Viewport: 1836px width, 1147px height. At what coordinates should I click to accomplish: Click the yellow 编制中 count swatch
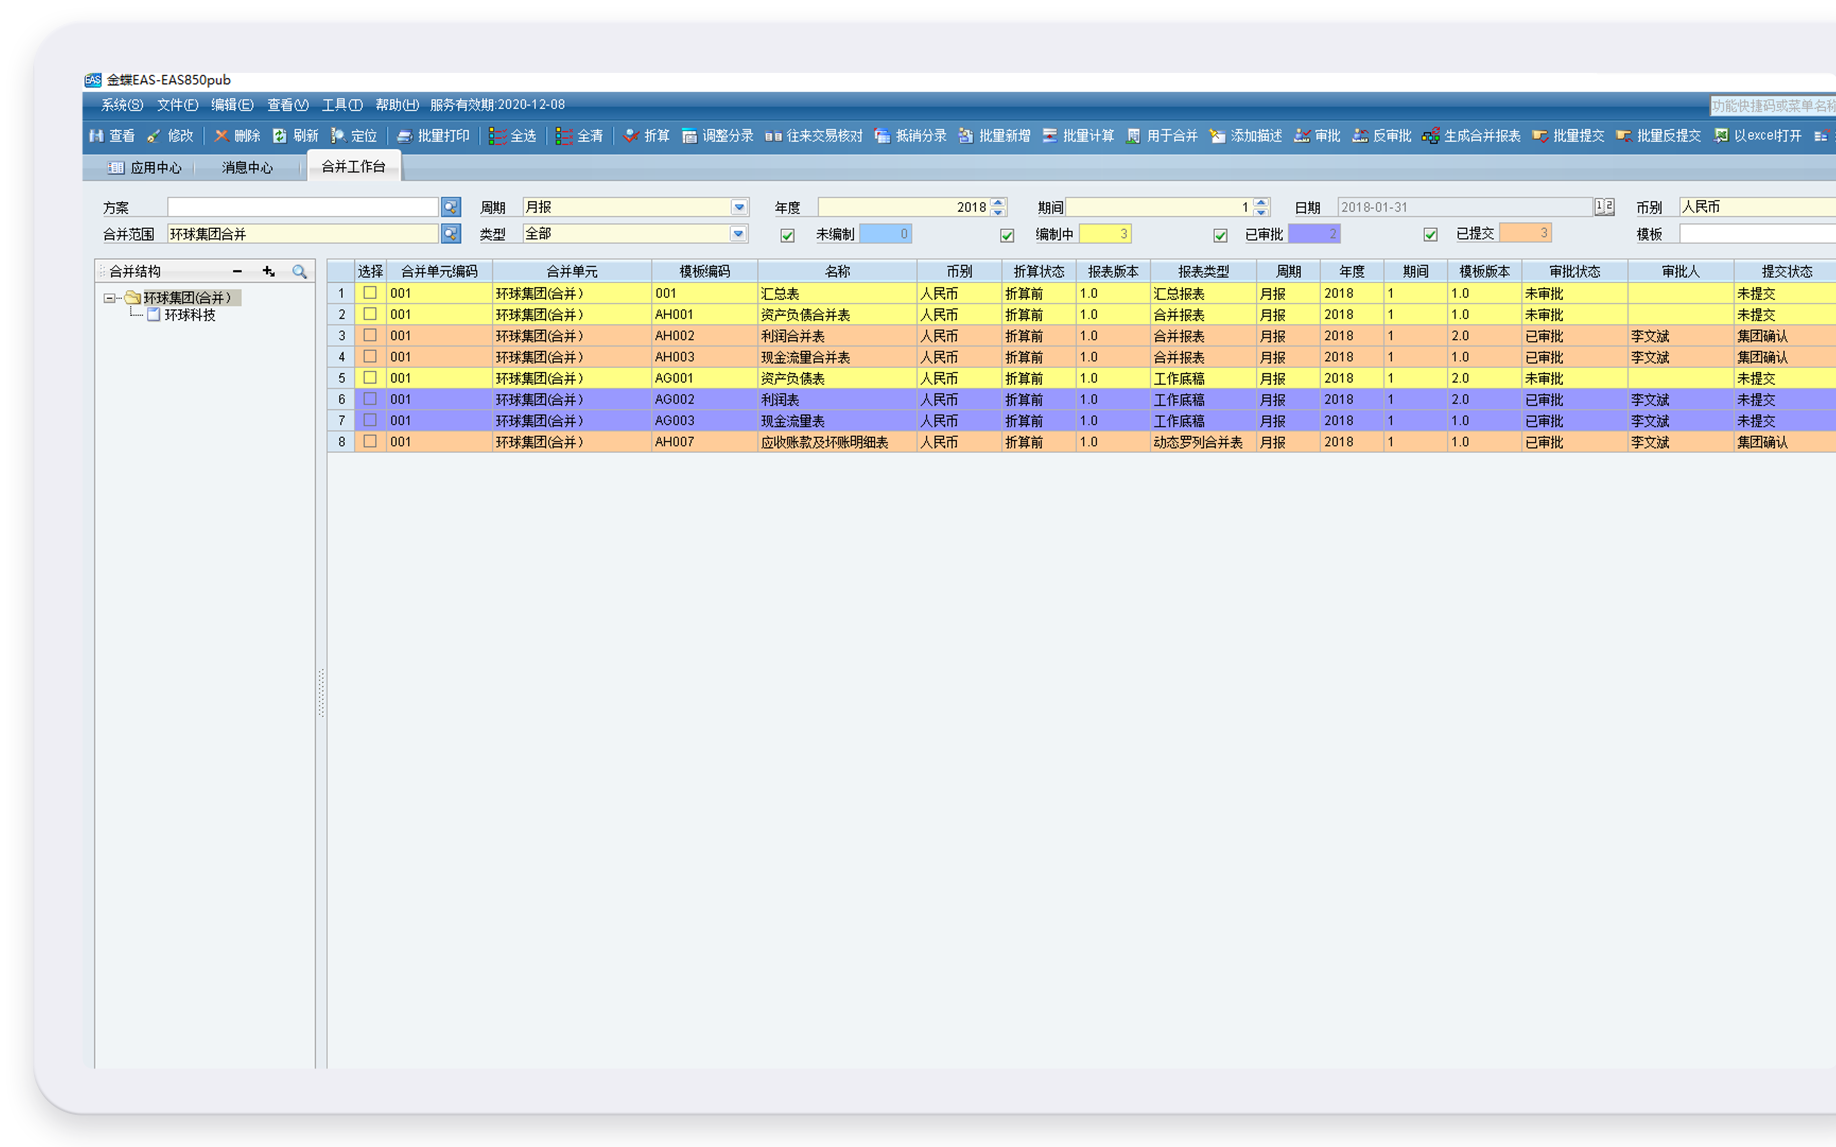(x=1105, y=234)
